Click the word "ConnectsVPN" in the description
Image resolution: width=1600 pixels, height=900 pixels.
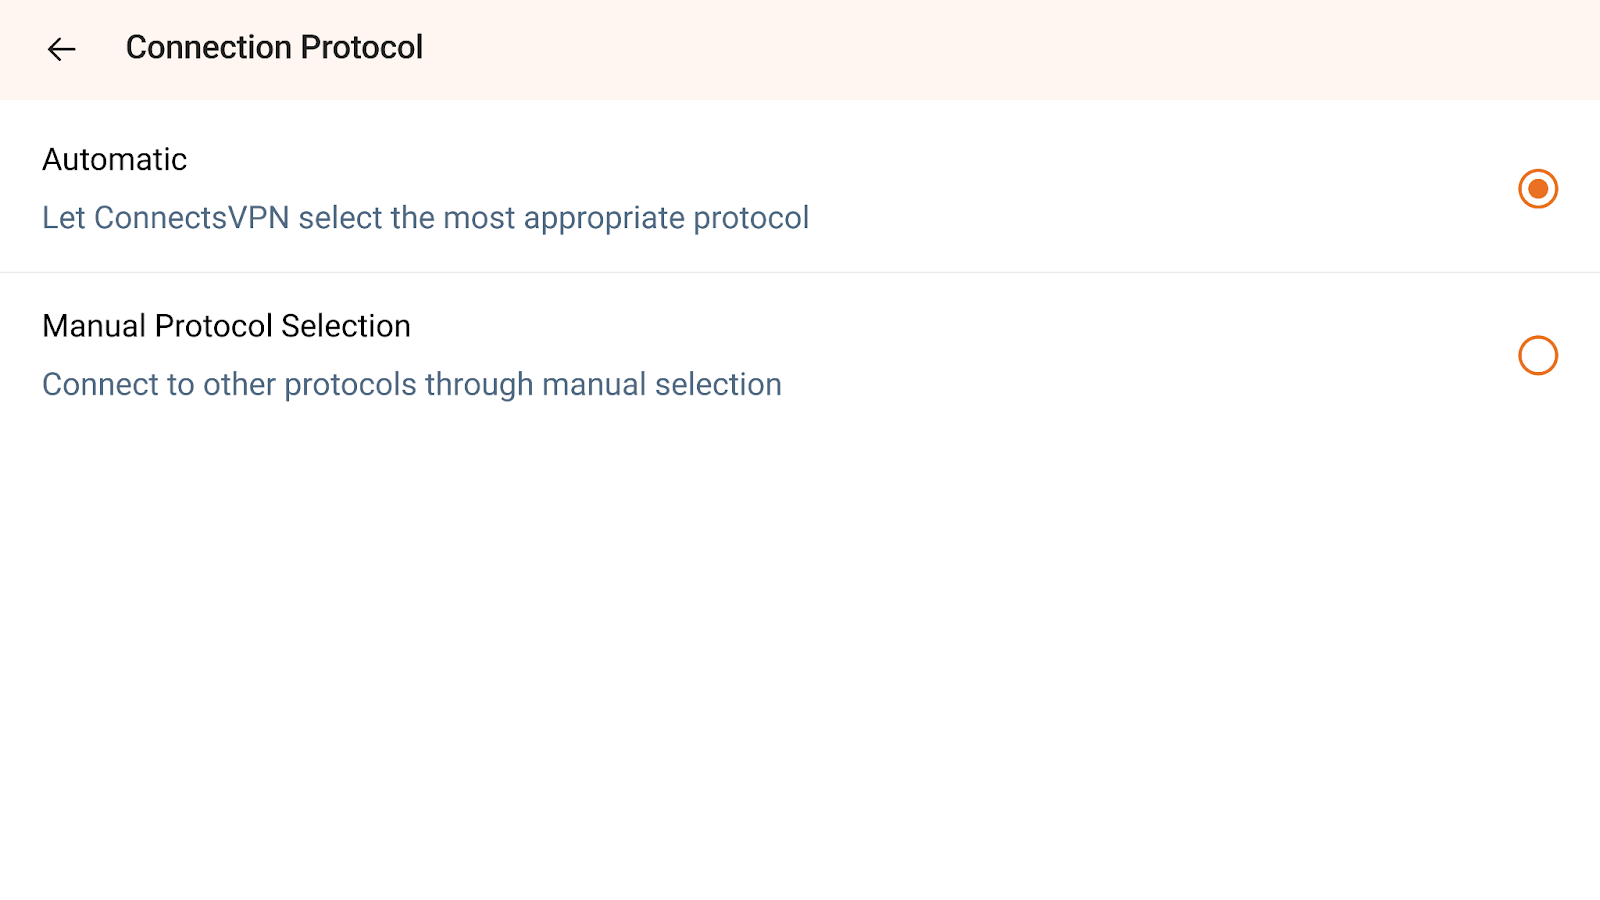(191, 218)
